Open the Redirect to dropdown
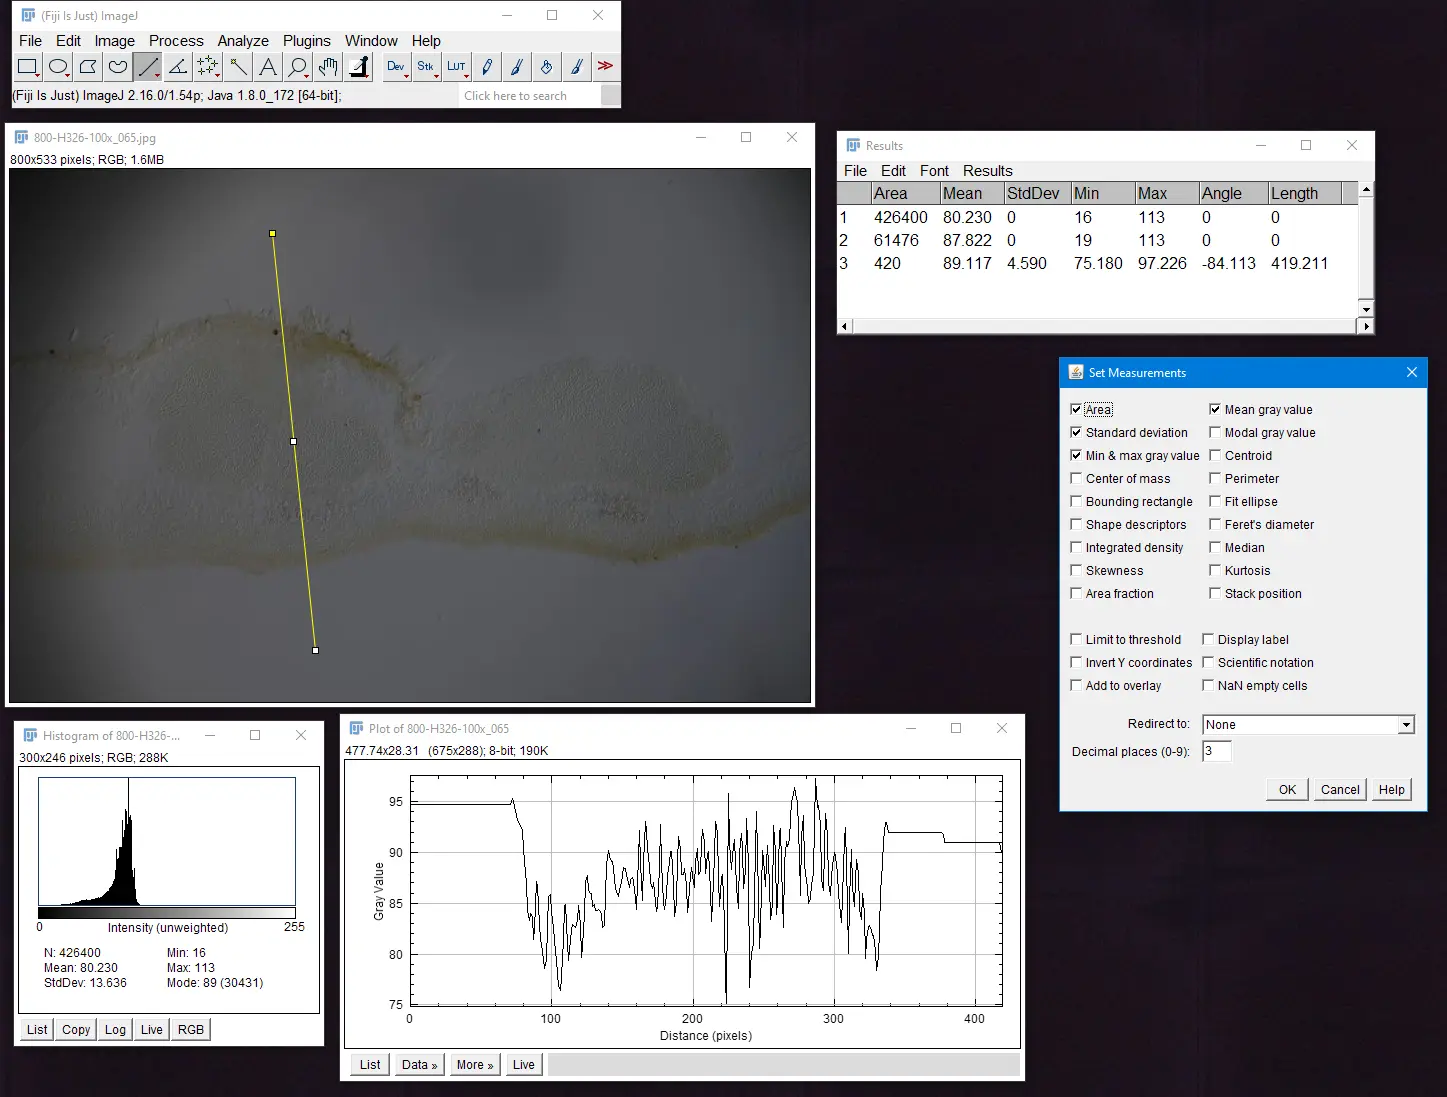The width and height of the screenshot is (1447, 1097). tap(1308, 725)
